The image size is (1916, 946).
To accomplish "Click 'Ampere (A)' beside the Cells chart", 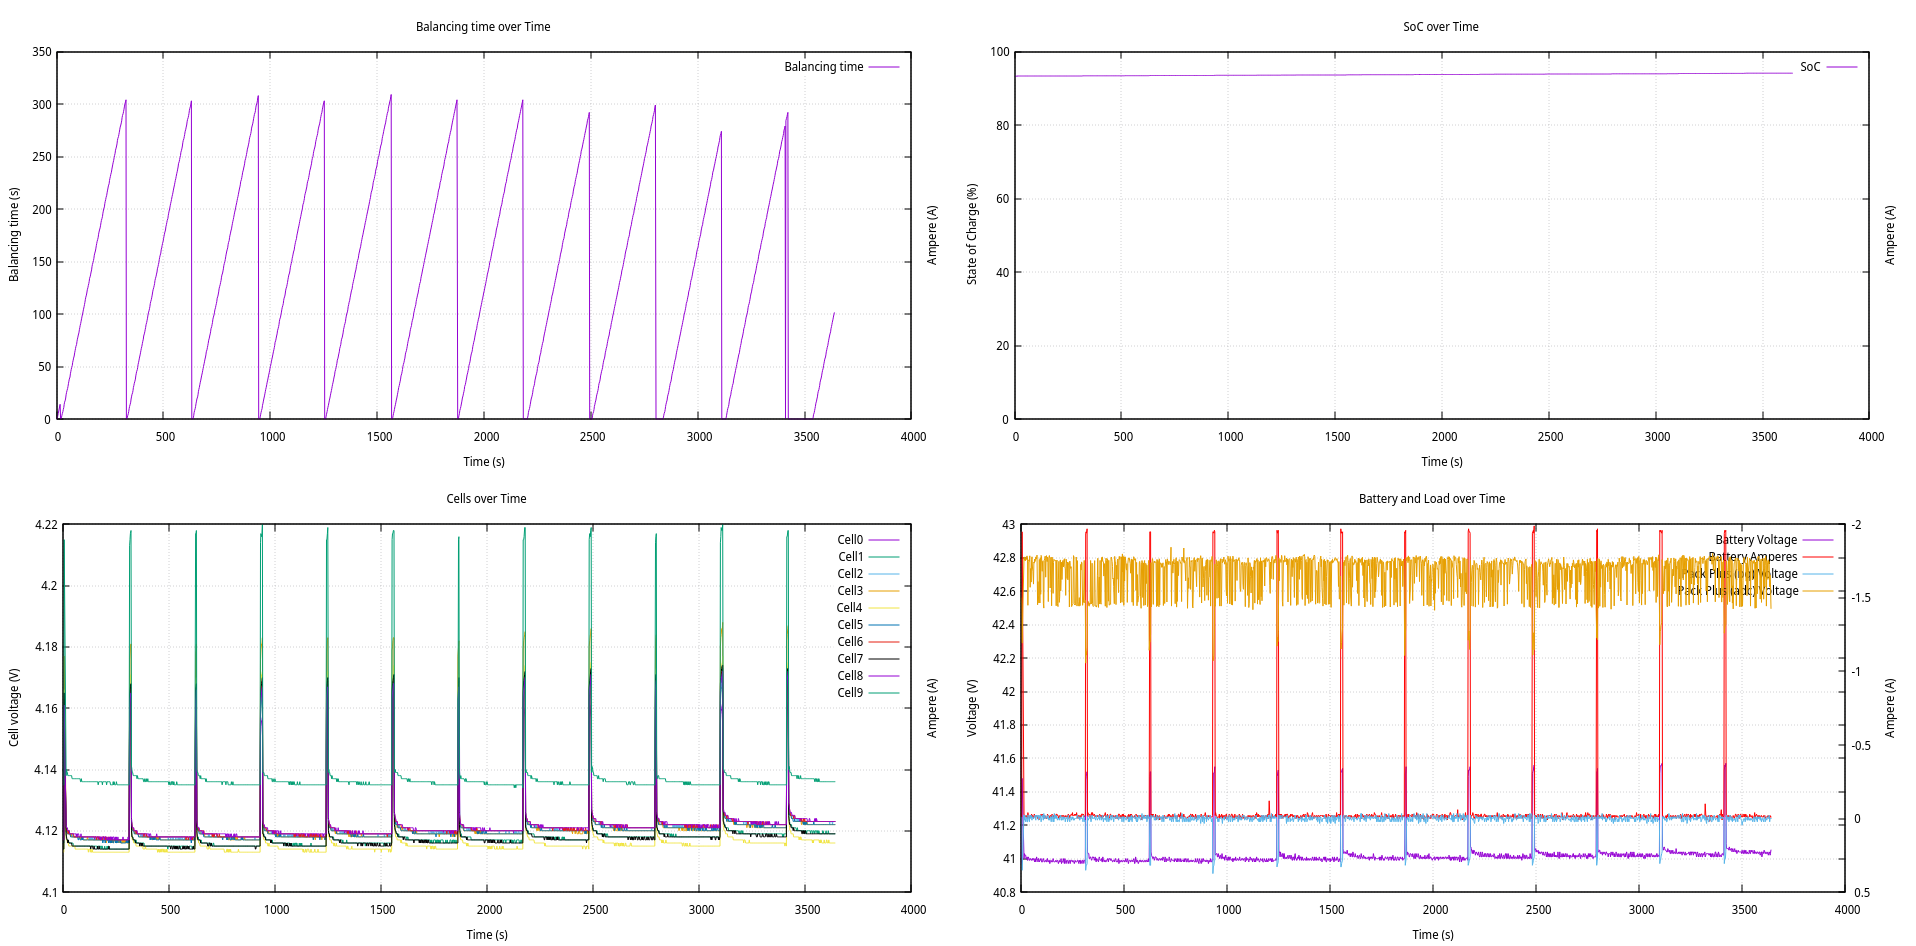I will (932, 708).
